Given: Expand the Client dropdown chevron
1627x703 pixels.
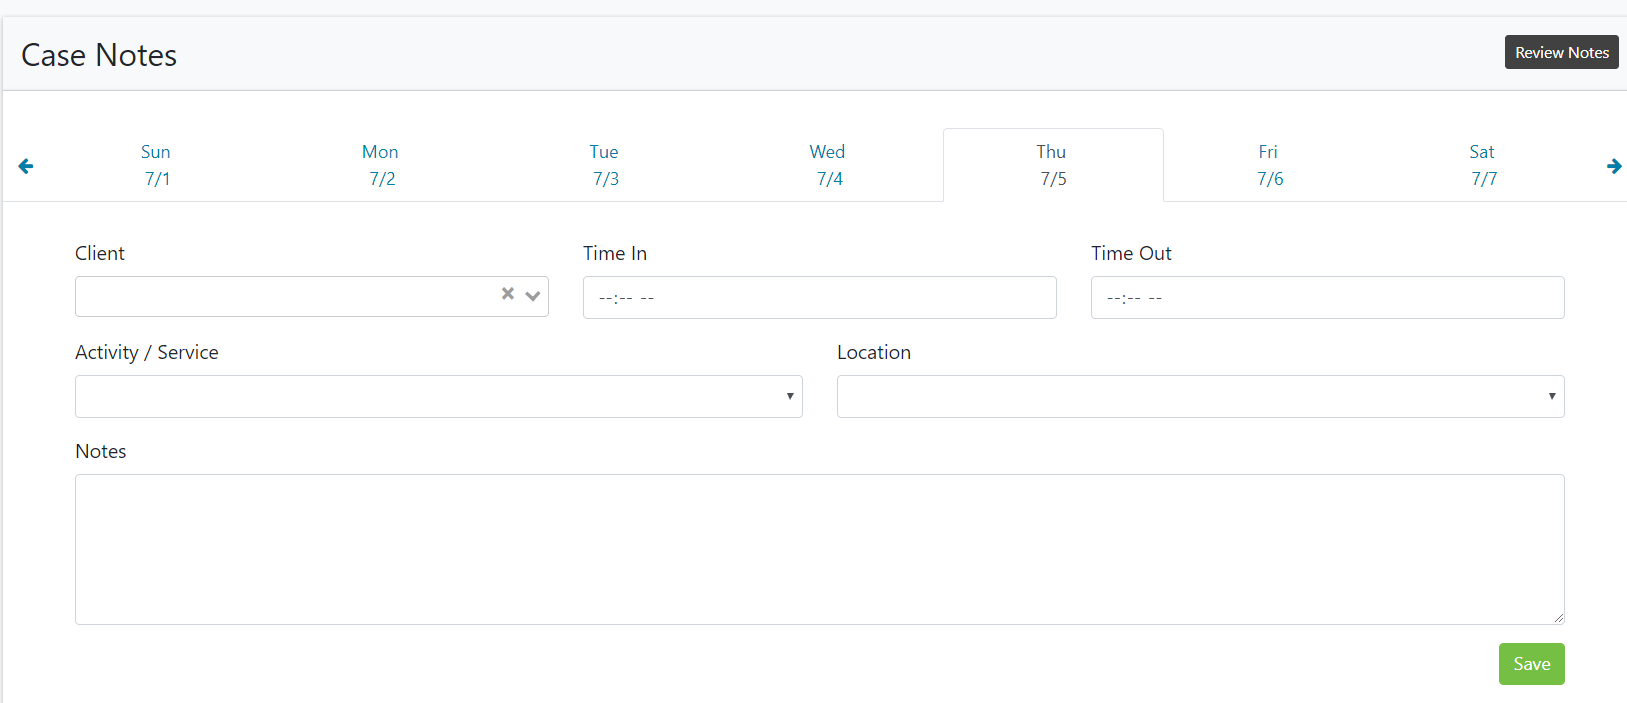Looking at the screenshot, I should click(533, 296).
